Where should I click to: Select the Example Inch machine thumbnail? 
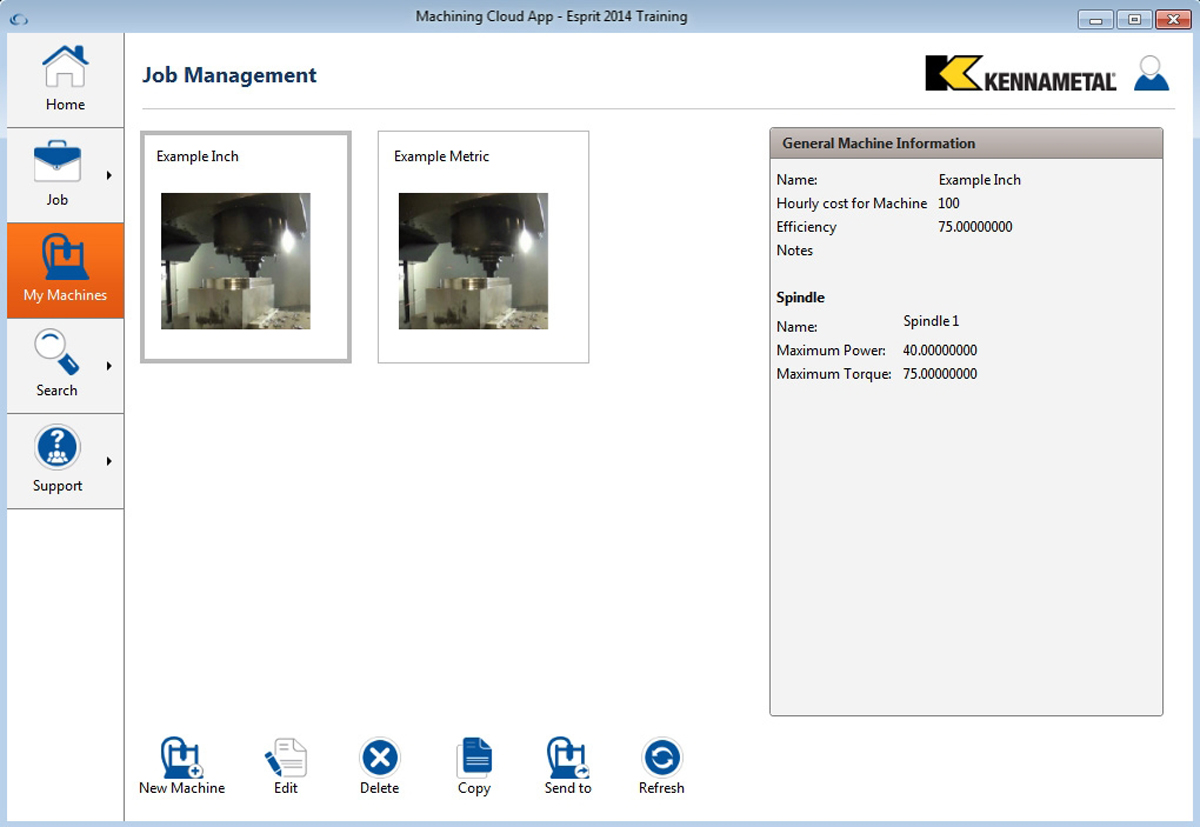pyautogui.click(x=236, y=261)
